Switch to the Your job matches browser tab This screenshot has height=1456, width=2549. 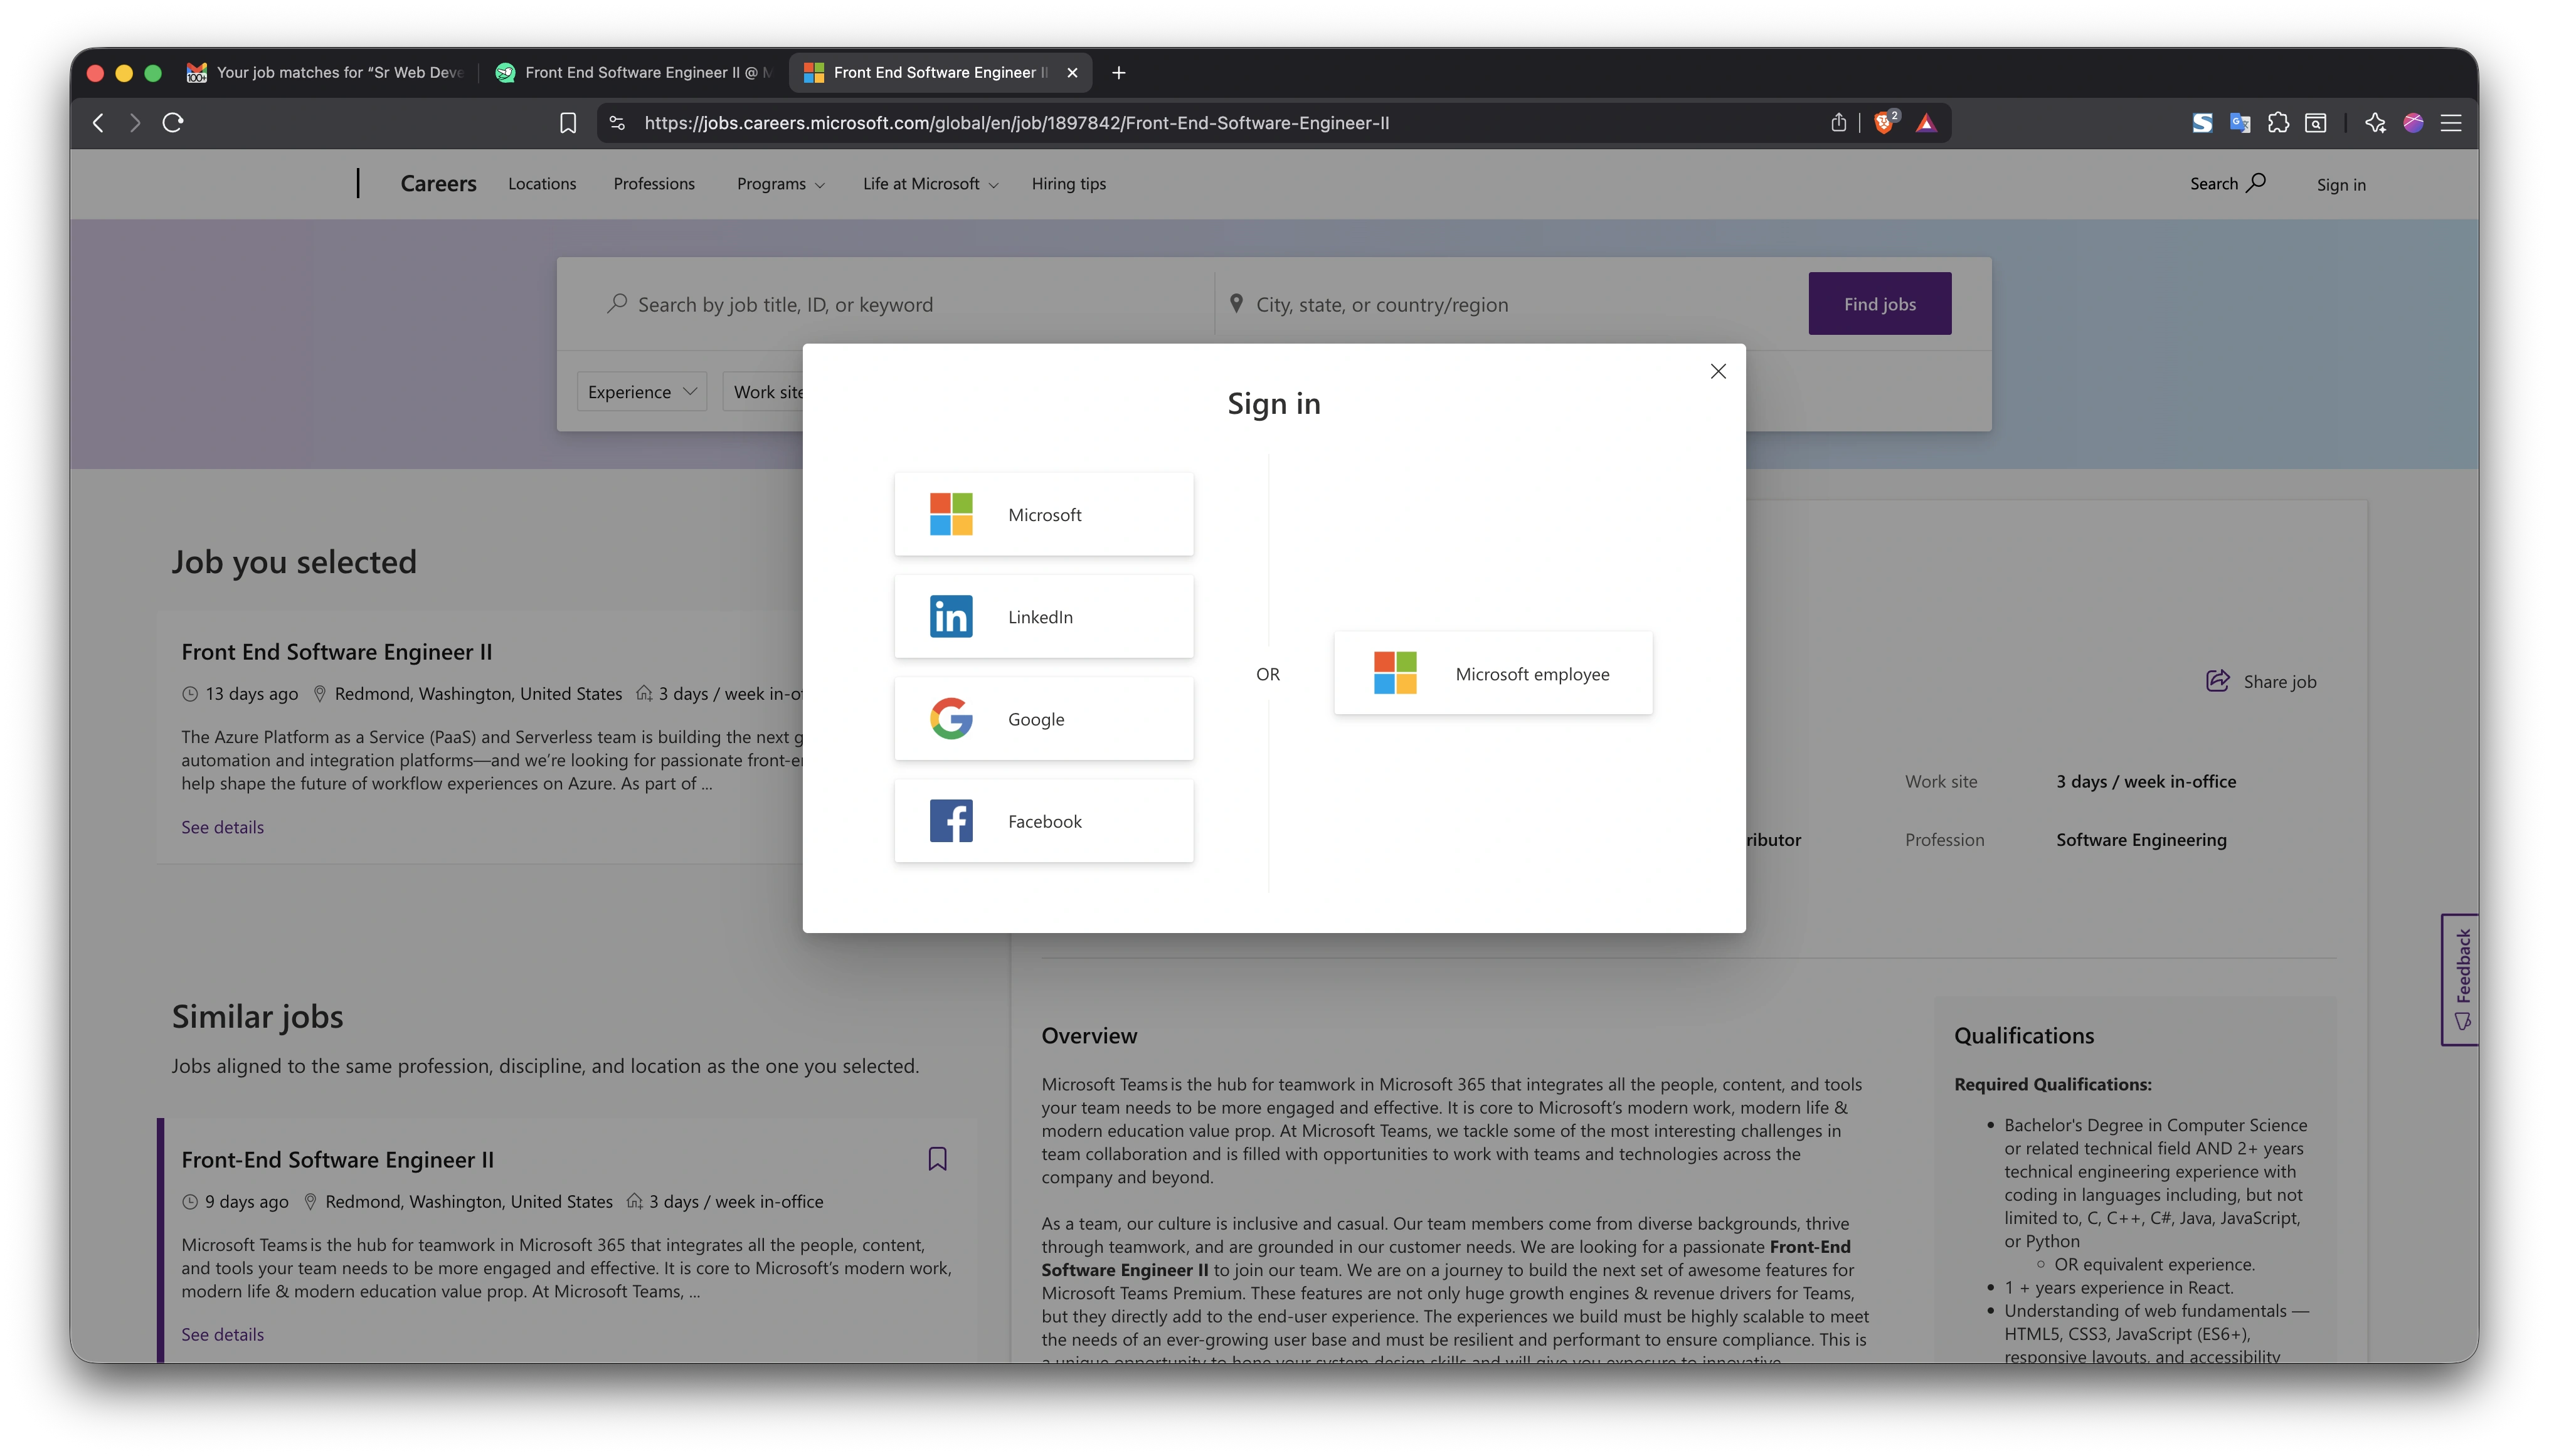coord(330,72)
